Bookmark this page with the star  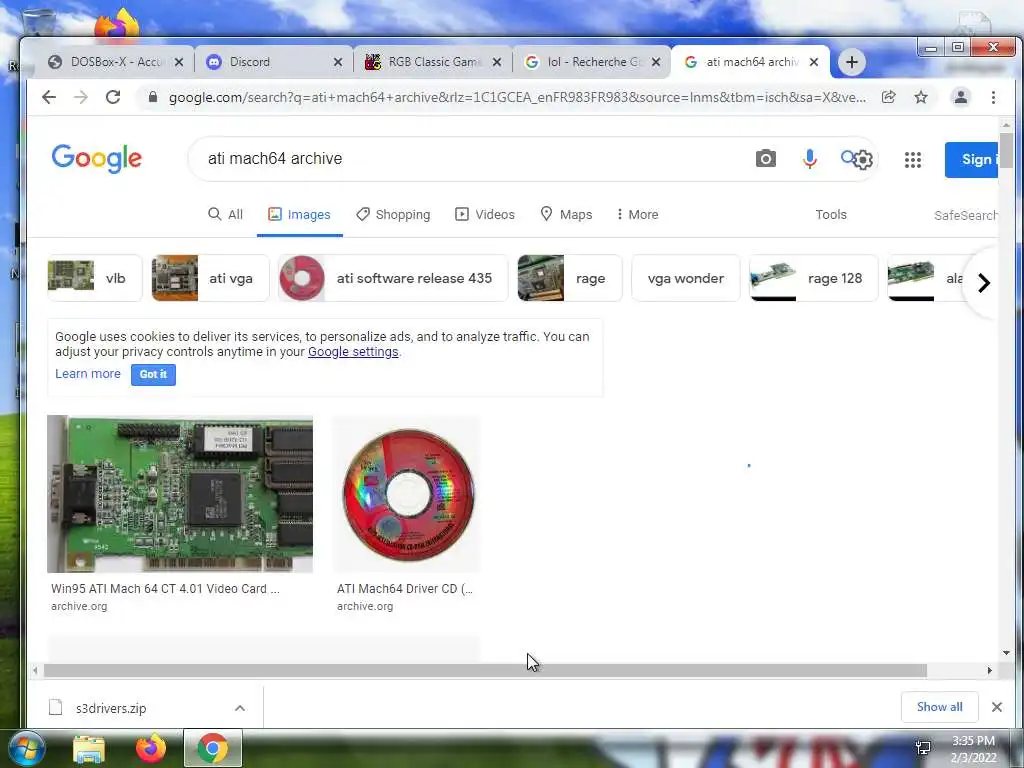(x=921, y=97)
